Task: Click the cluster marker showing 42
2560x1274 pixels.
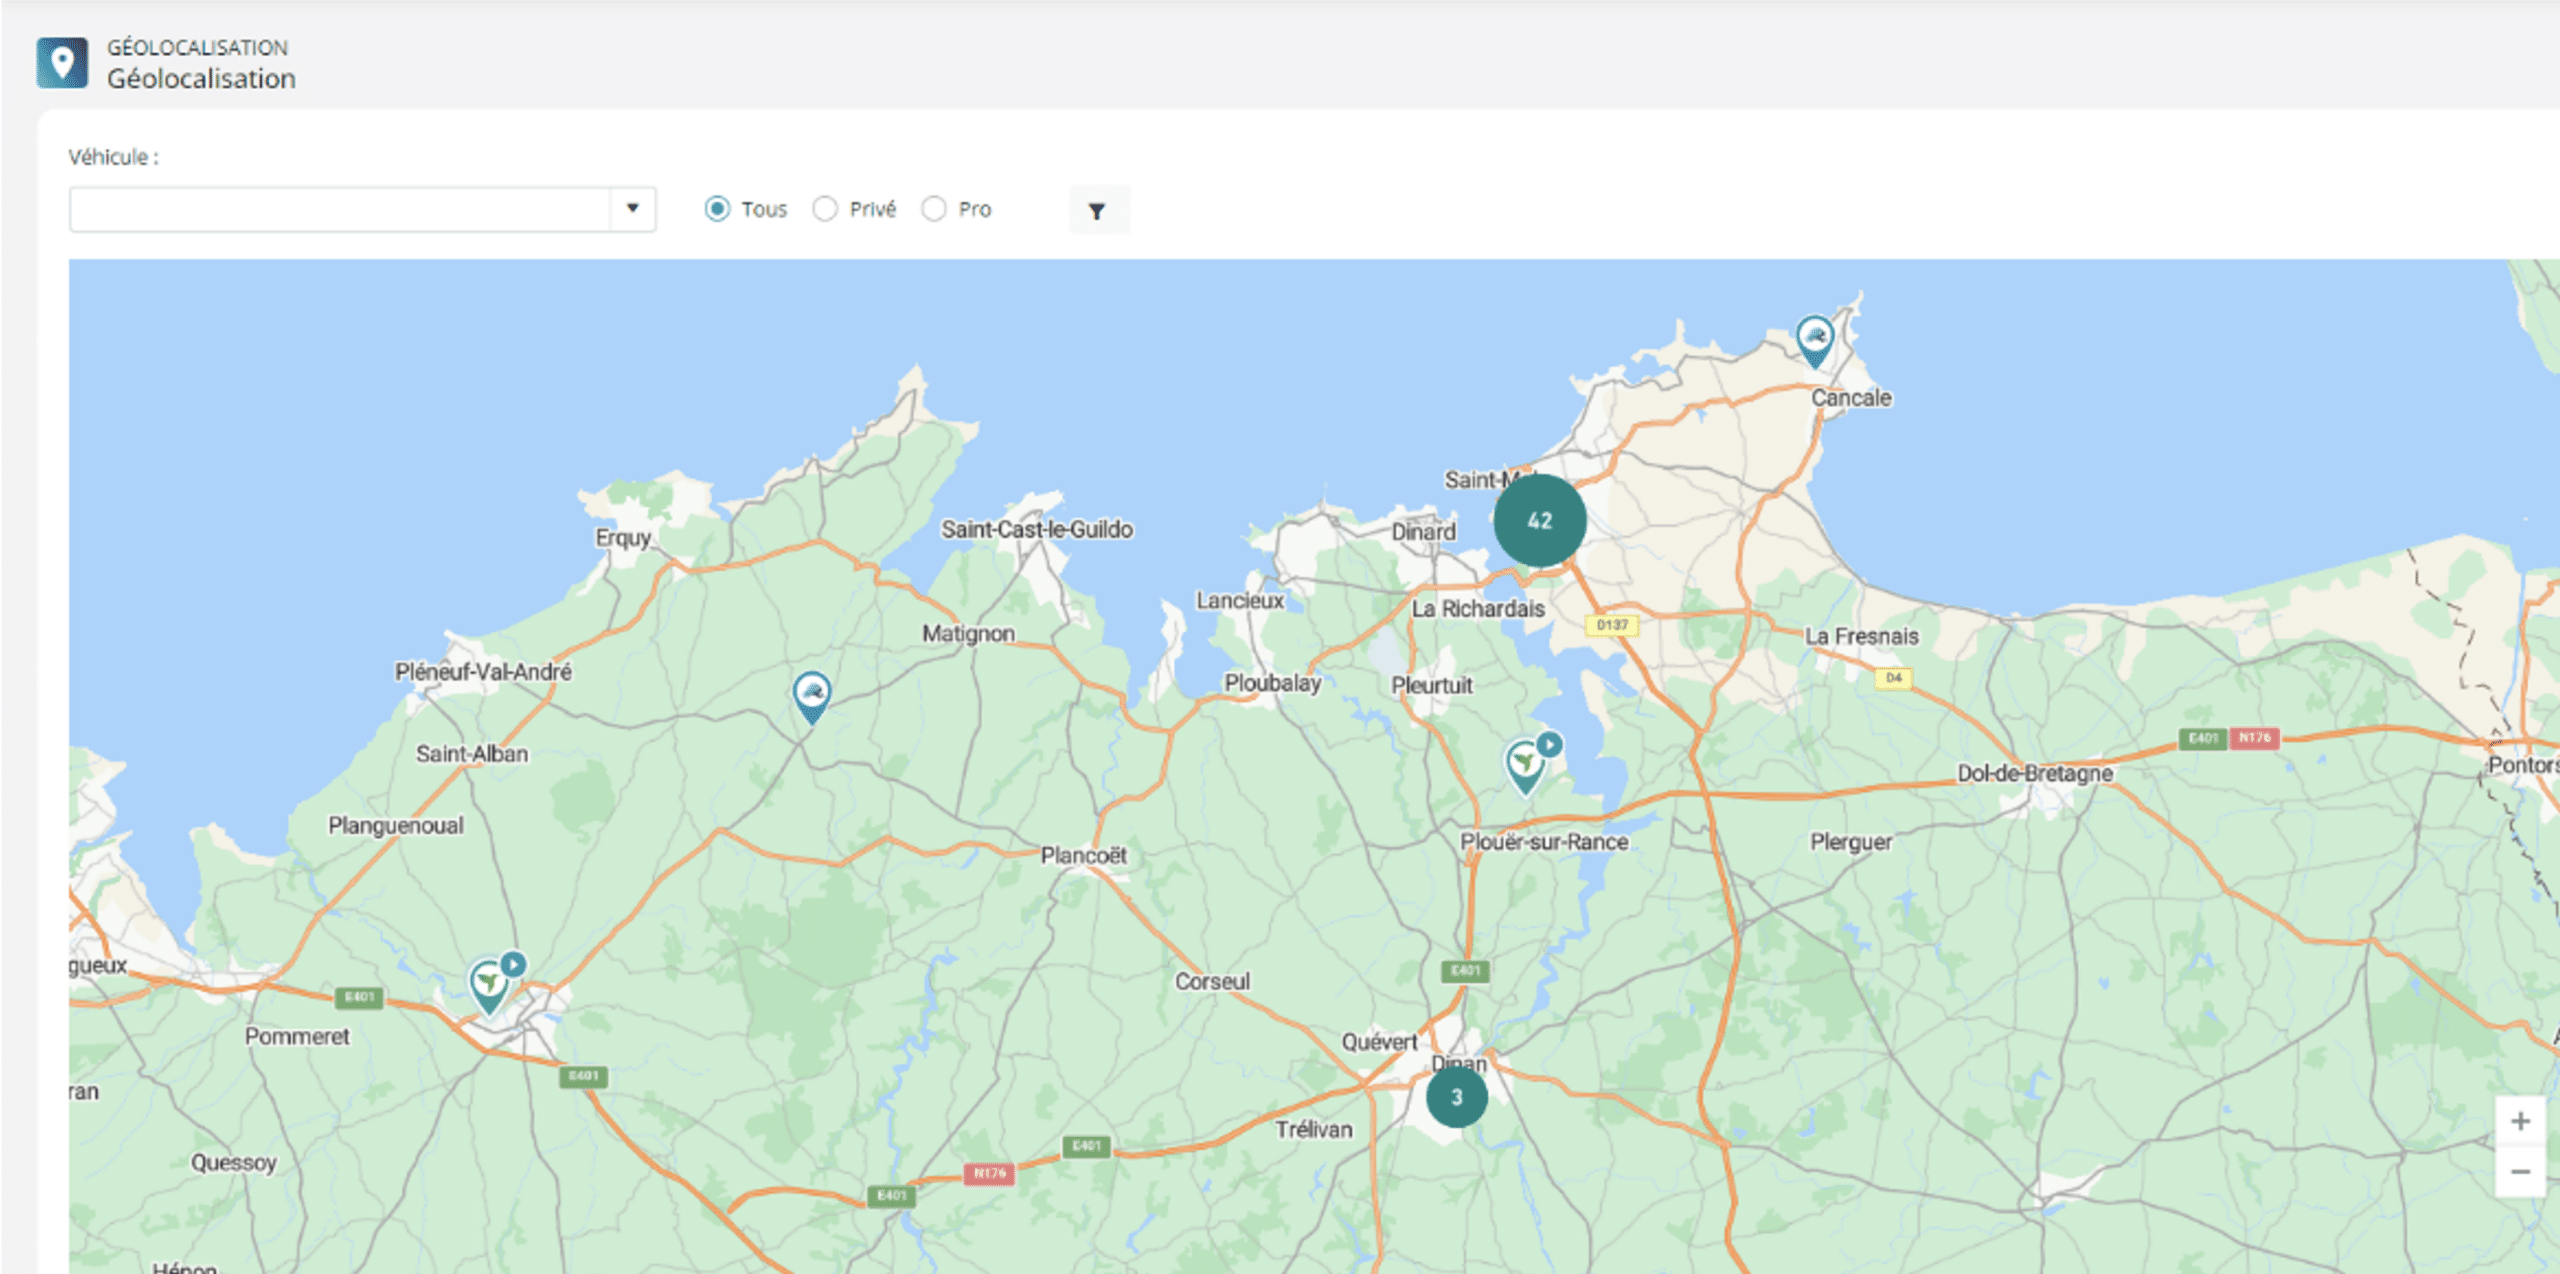Action: click(1539, 520)
